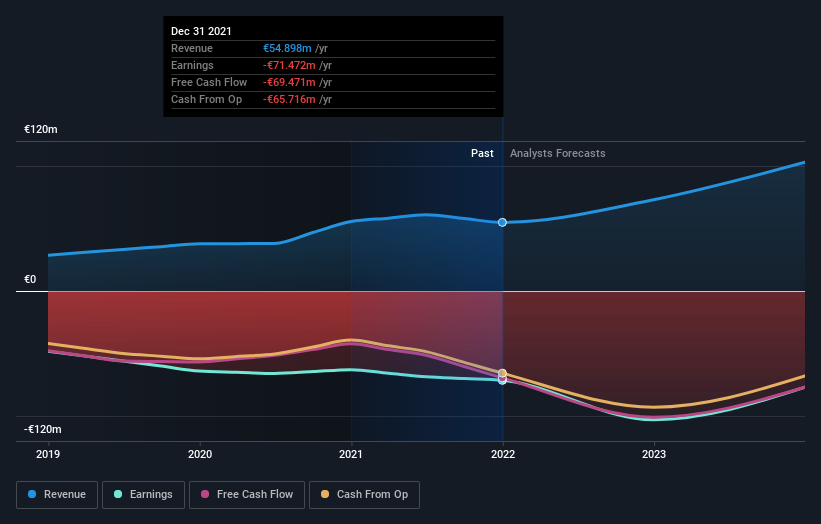Click the teal Earnings legend dot
Viewport: 821px width, 524px height.
[x=118, y=494]
